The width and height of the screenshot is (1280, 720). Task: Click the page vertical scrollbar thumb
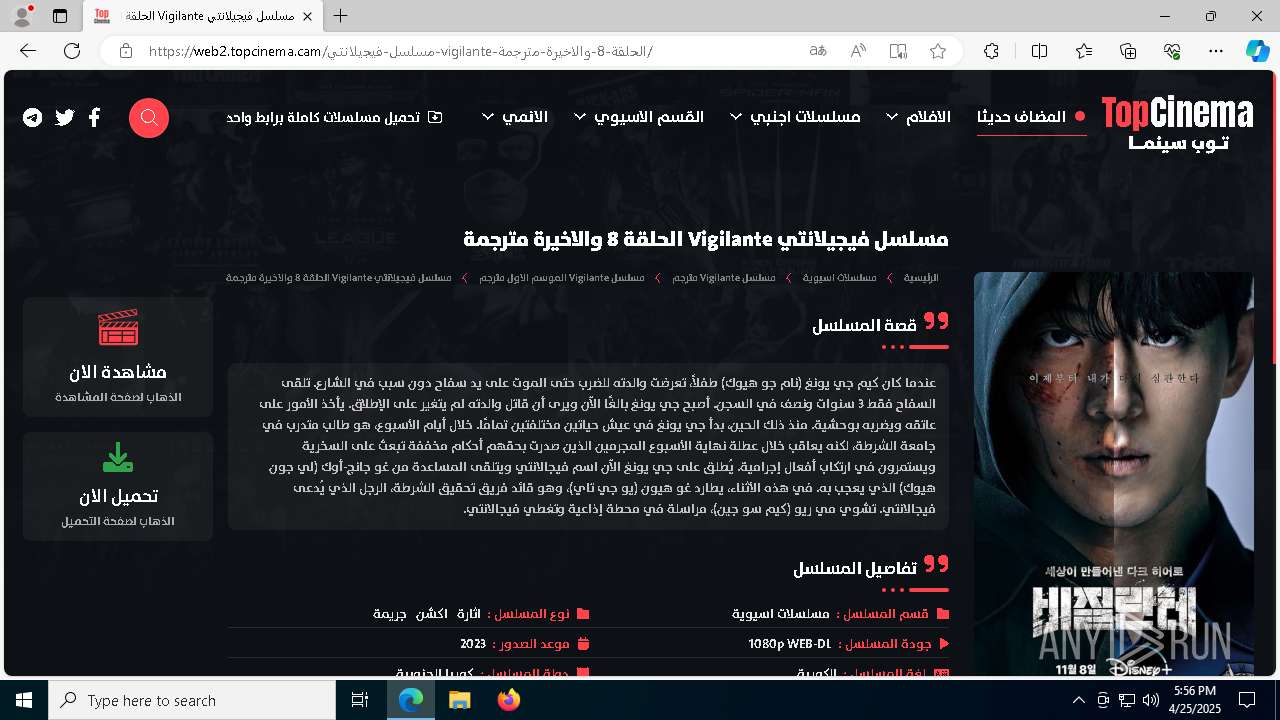(1274, 216)
